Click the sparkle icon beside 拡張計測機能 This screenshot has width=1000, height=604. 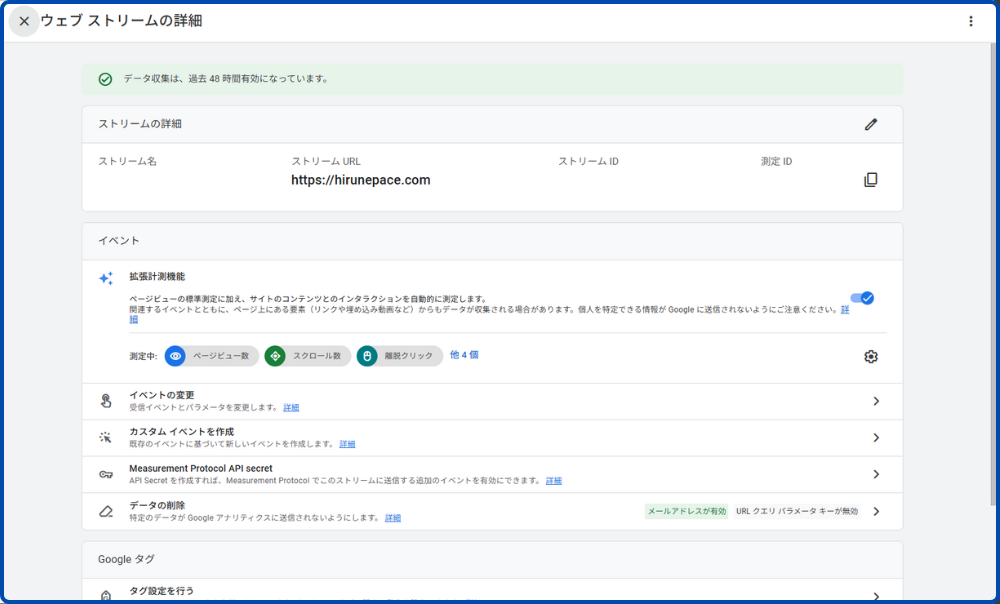coord(106,279)
